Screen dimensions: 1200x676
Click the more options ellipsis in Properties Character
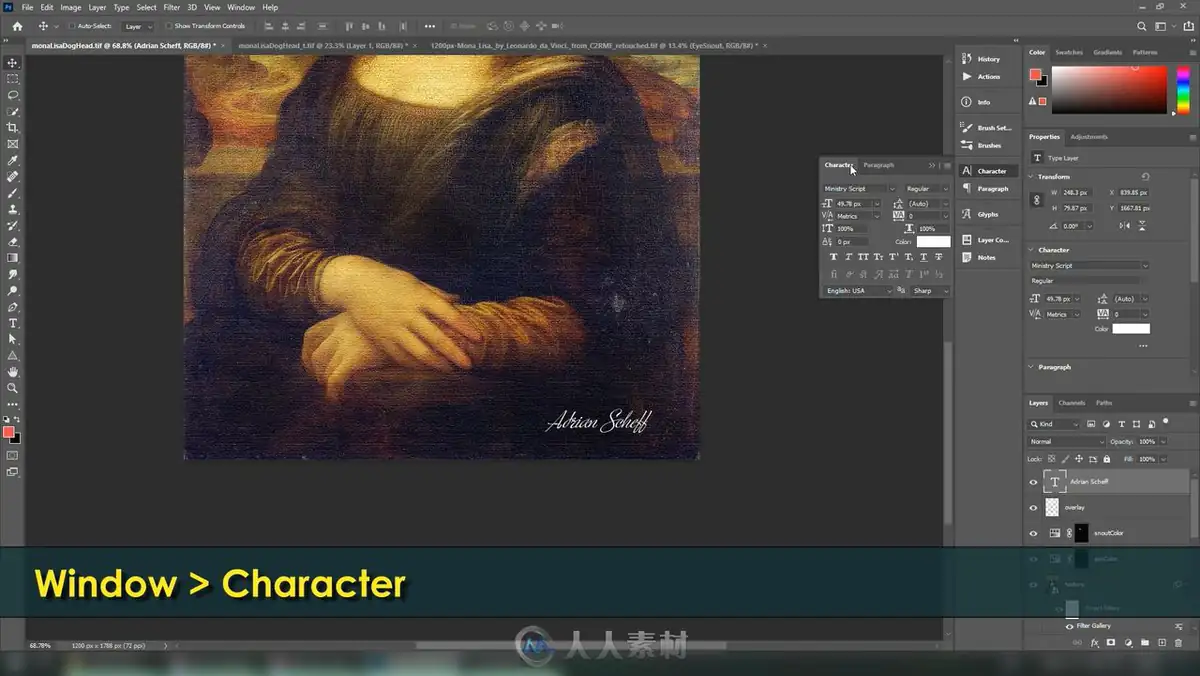pyautogui.click(x=1143, y=346)
